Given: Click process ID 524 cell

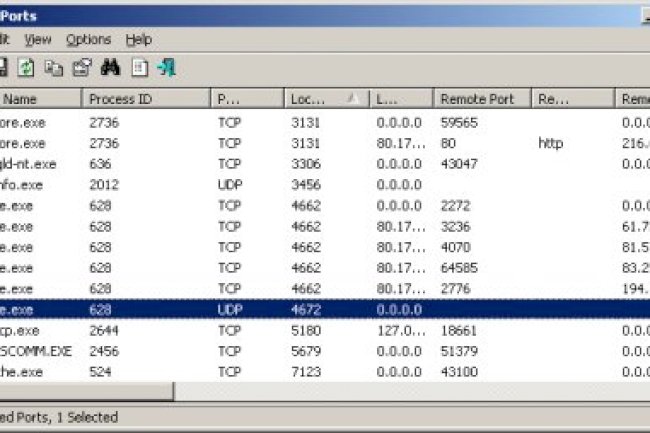Looking at the screenshot, I should pyautogui.click(x=100, y=372).
